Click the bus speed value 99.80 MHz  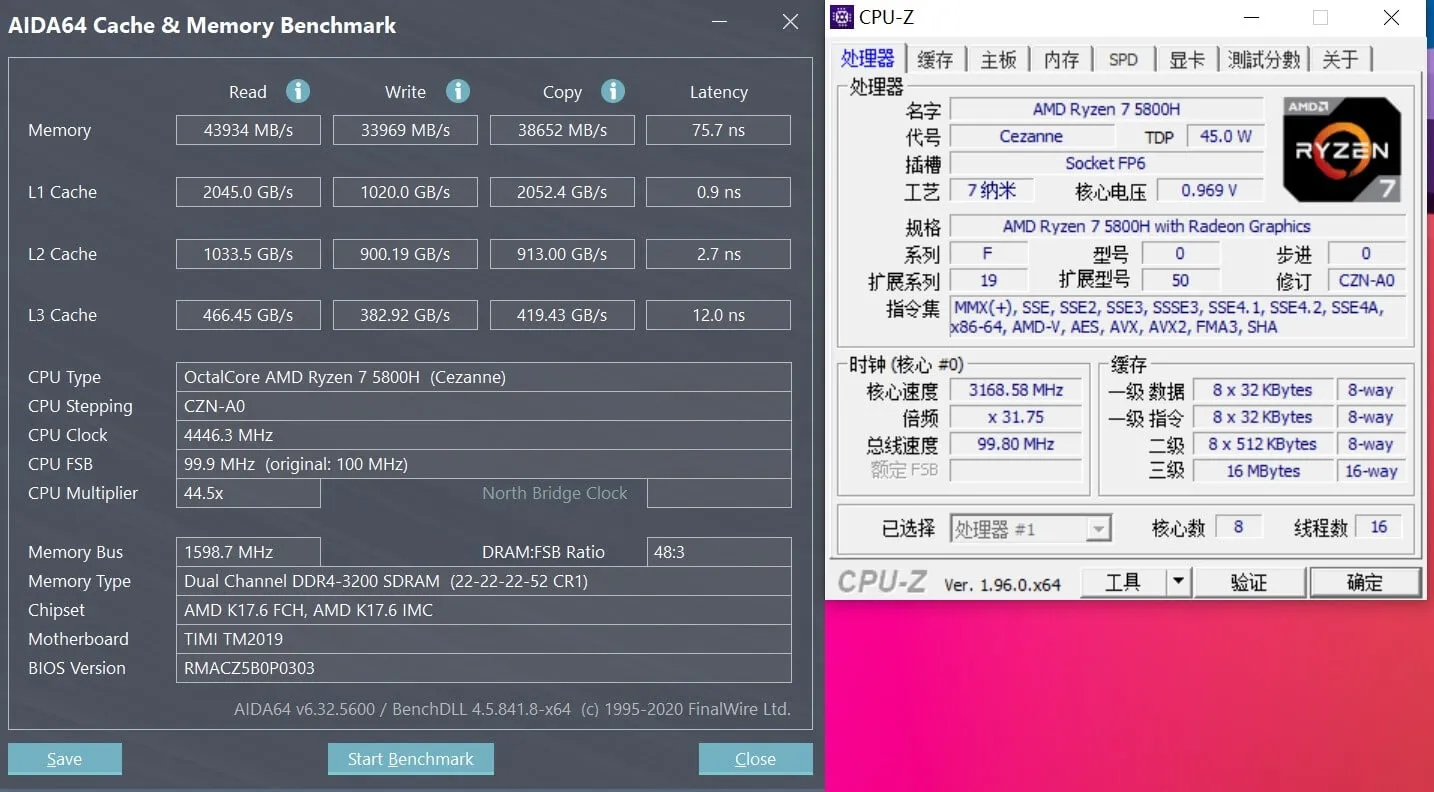point(1016,444)
